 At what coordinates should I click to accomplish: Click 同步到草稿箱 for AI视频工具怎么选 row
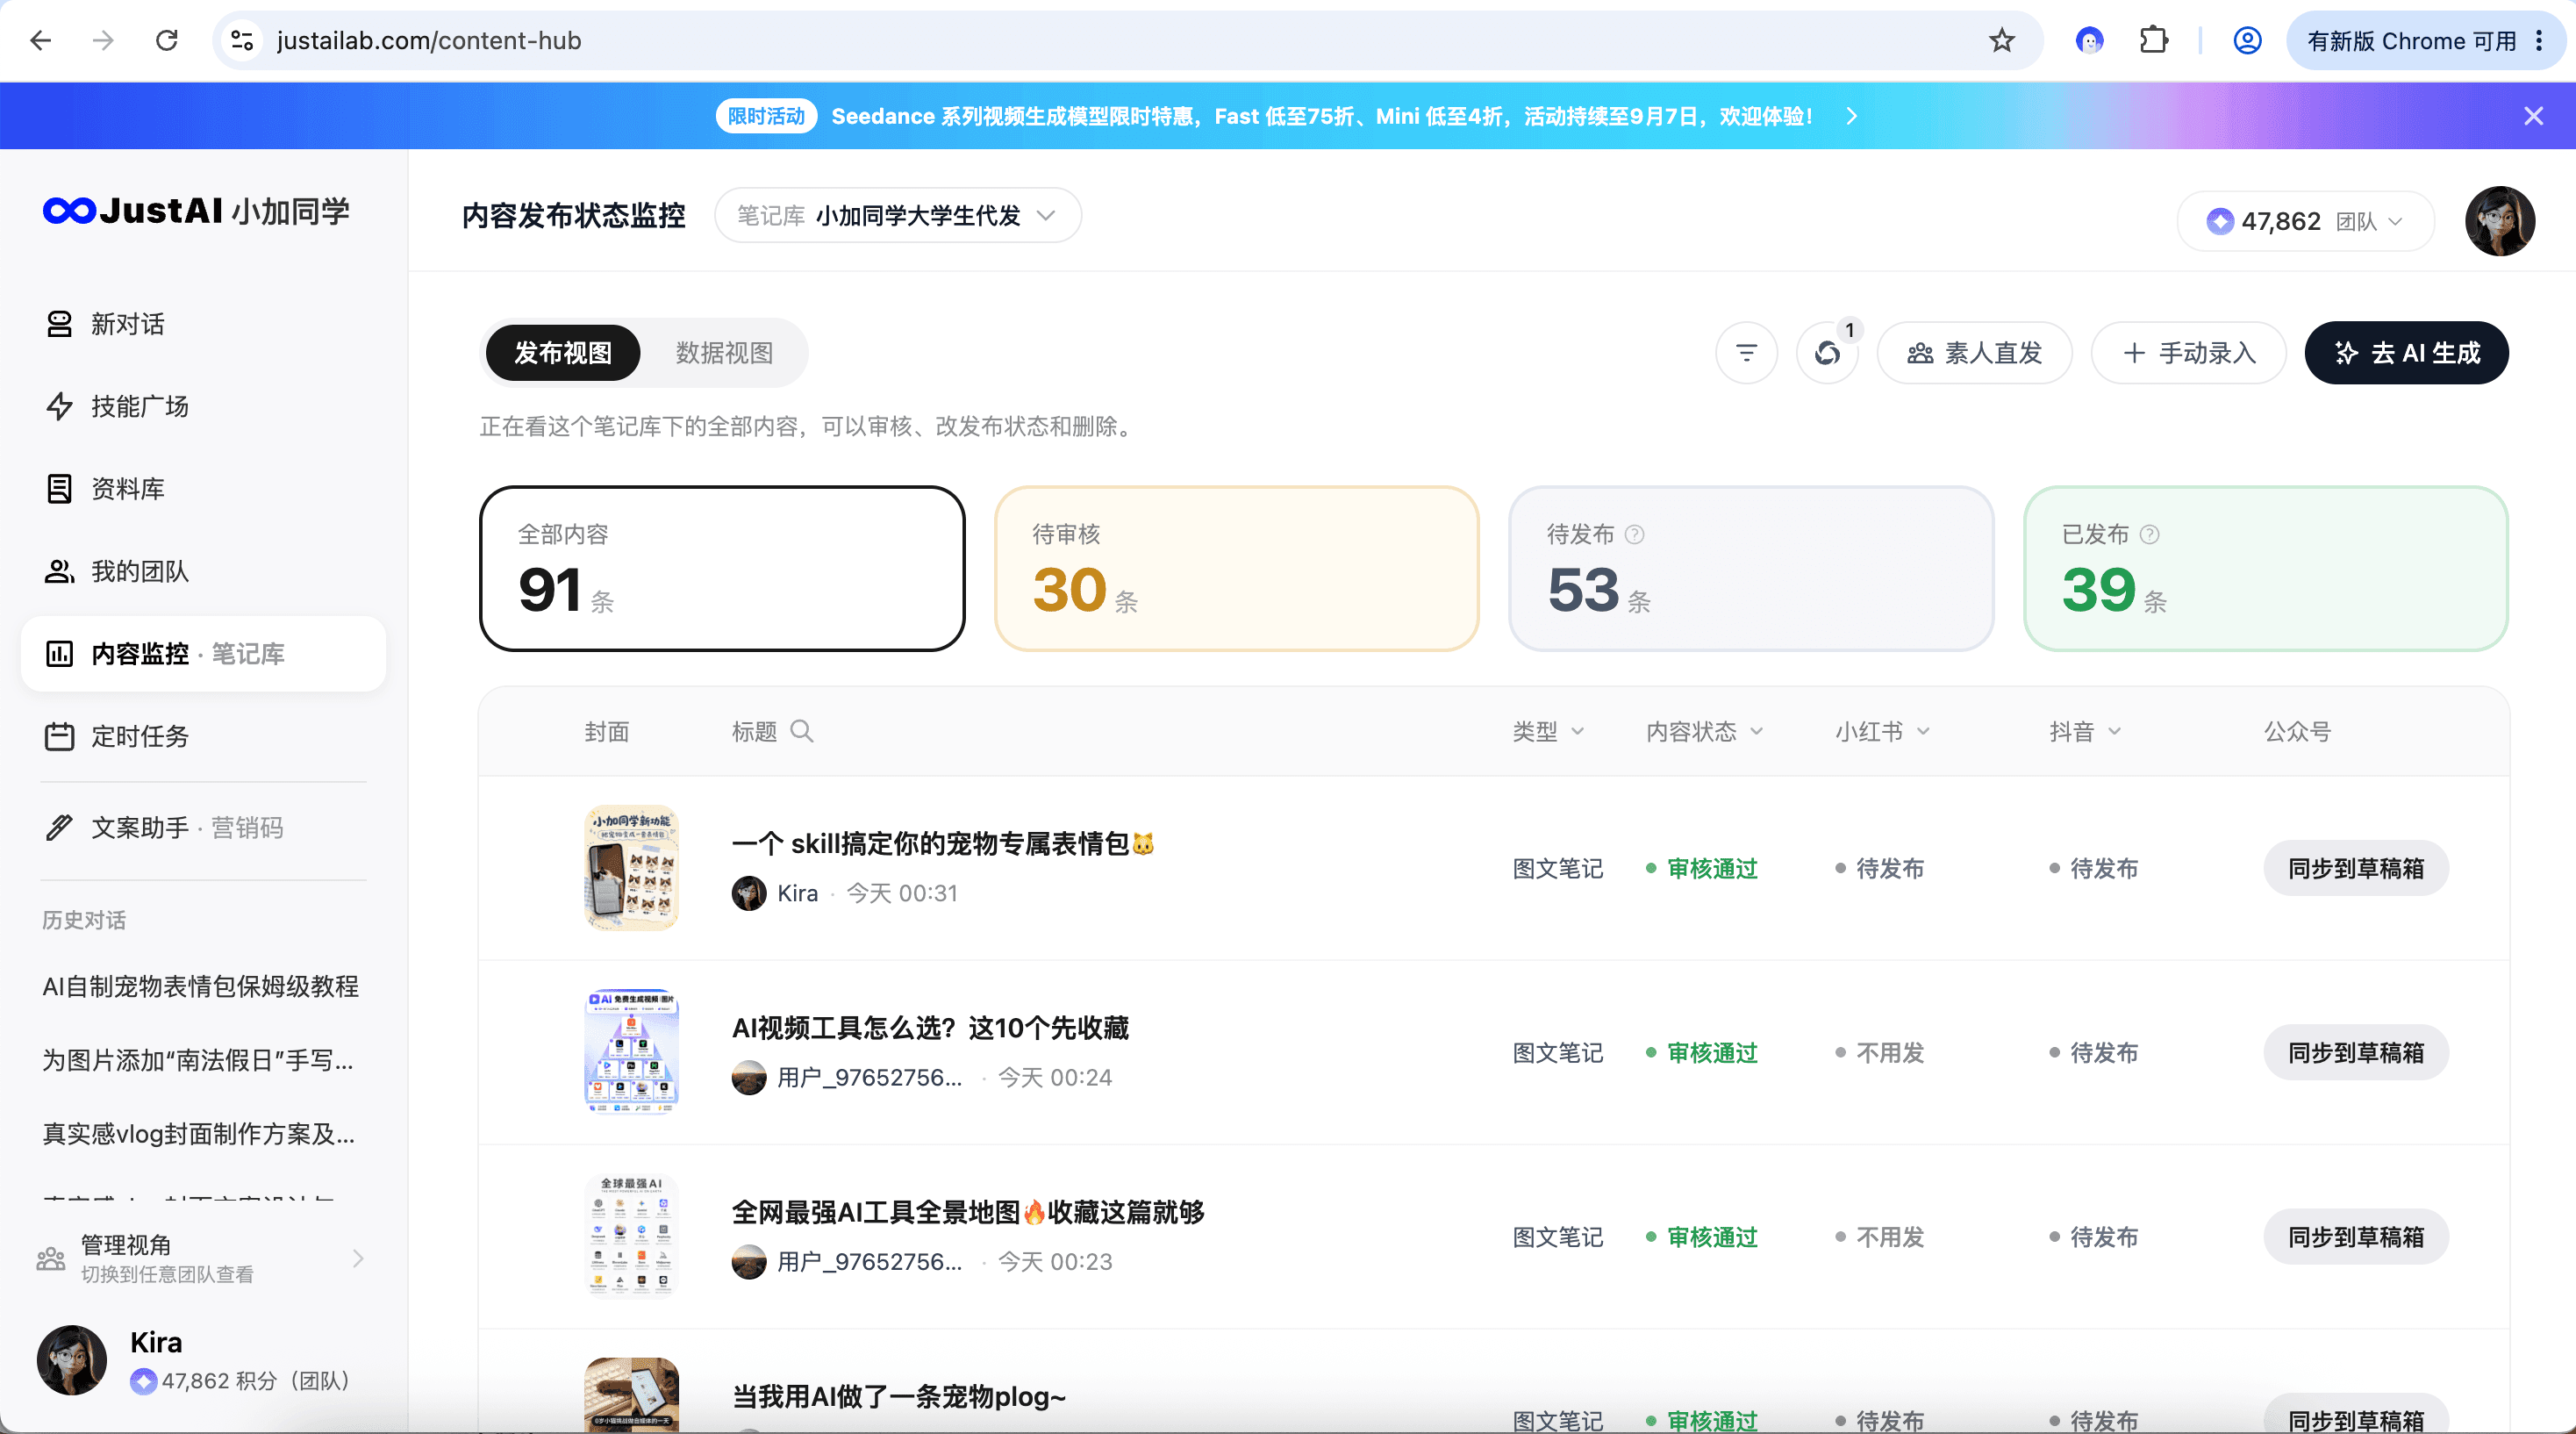pos(2356,1052)
